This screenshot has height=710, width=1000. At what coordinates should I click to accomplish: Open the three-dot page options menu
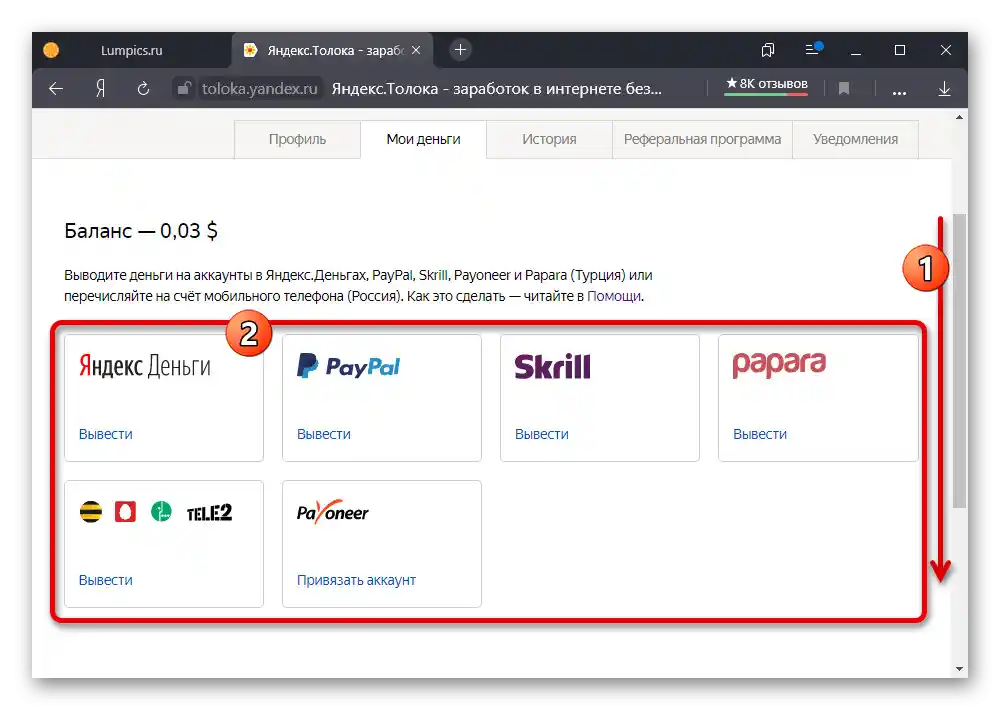899,91
